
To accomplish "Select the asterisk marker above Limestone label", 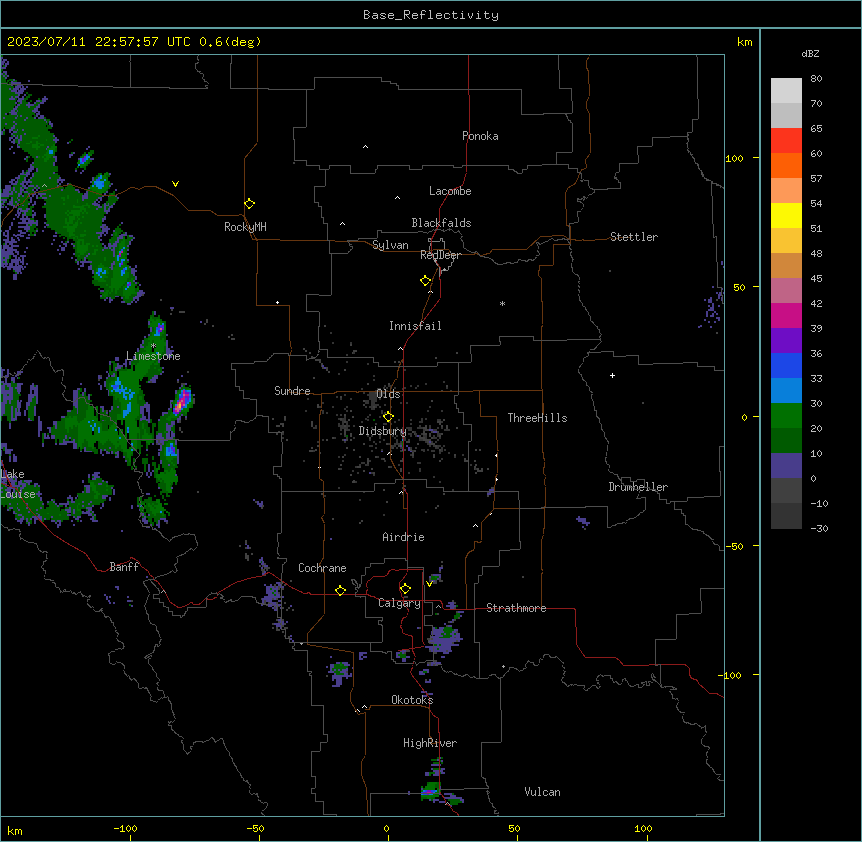I will (x=153, y=346).
